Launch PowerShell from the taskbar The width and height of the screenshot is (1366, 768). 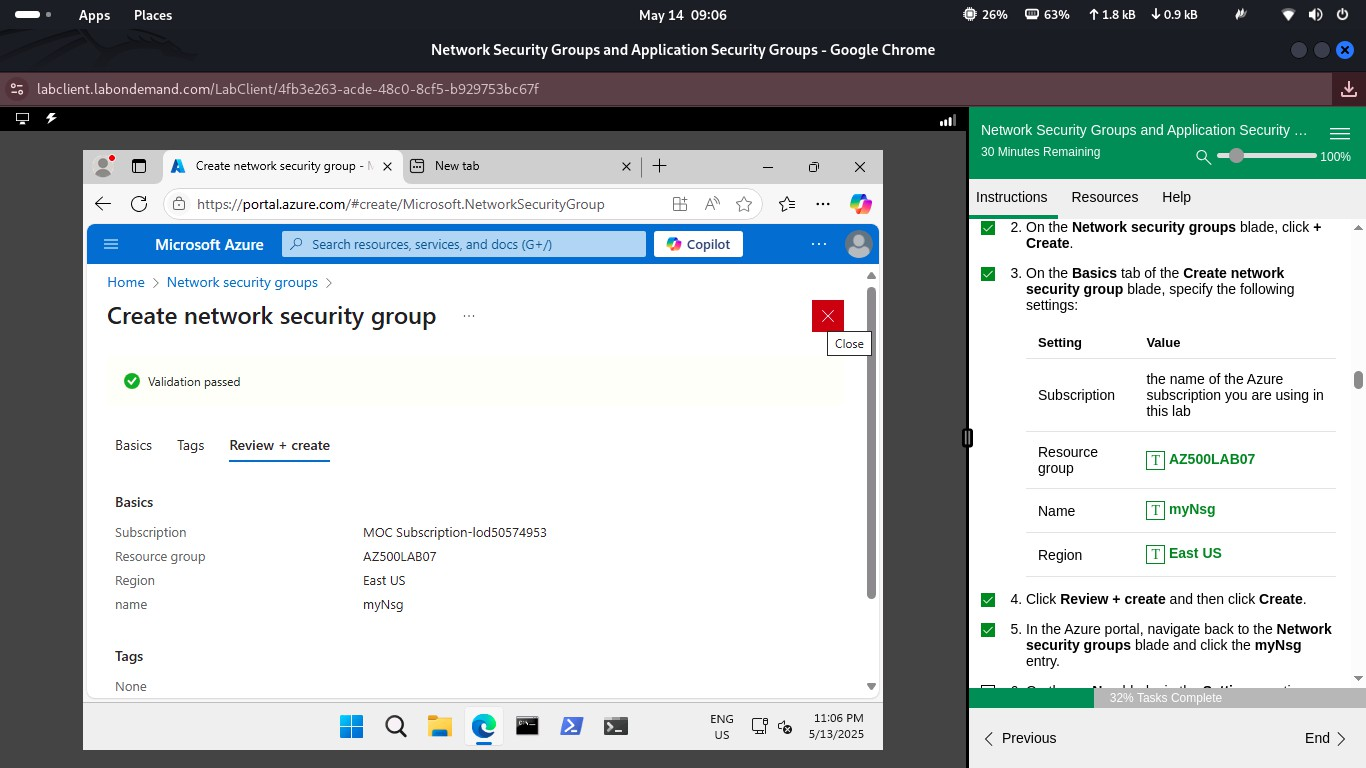(x=571, y=726)
